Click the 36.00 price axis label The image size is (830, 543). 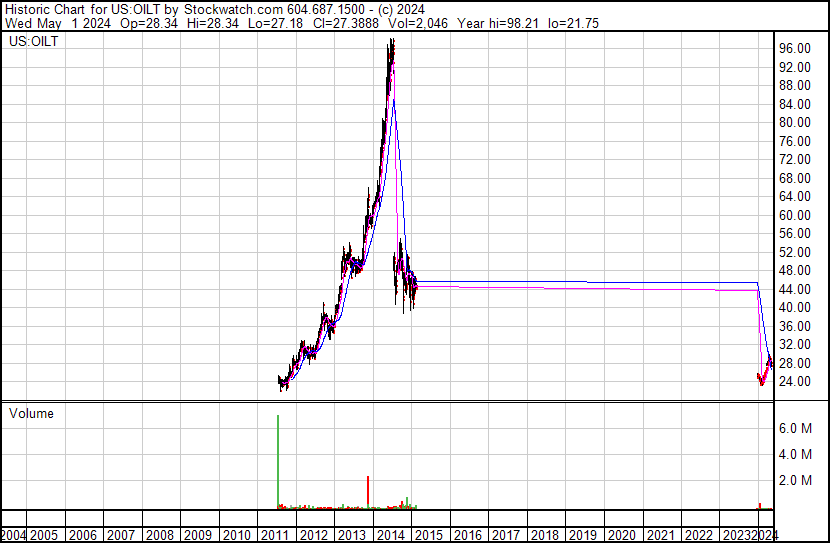point(795,327)
